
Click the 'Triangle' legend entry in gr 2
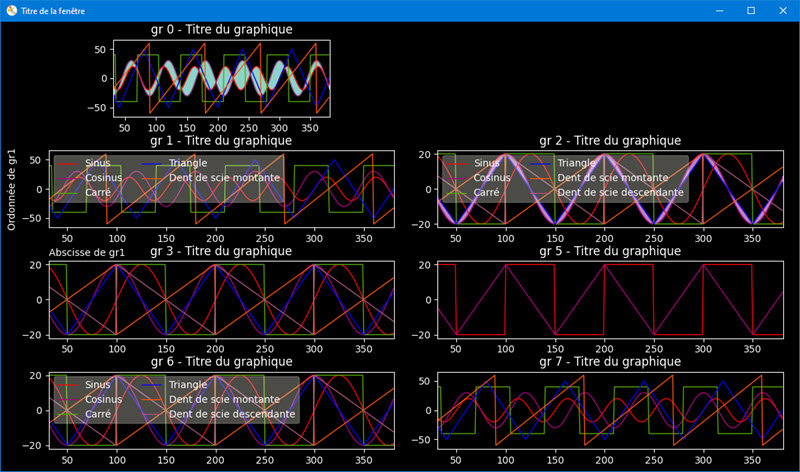tap(577, 163)
